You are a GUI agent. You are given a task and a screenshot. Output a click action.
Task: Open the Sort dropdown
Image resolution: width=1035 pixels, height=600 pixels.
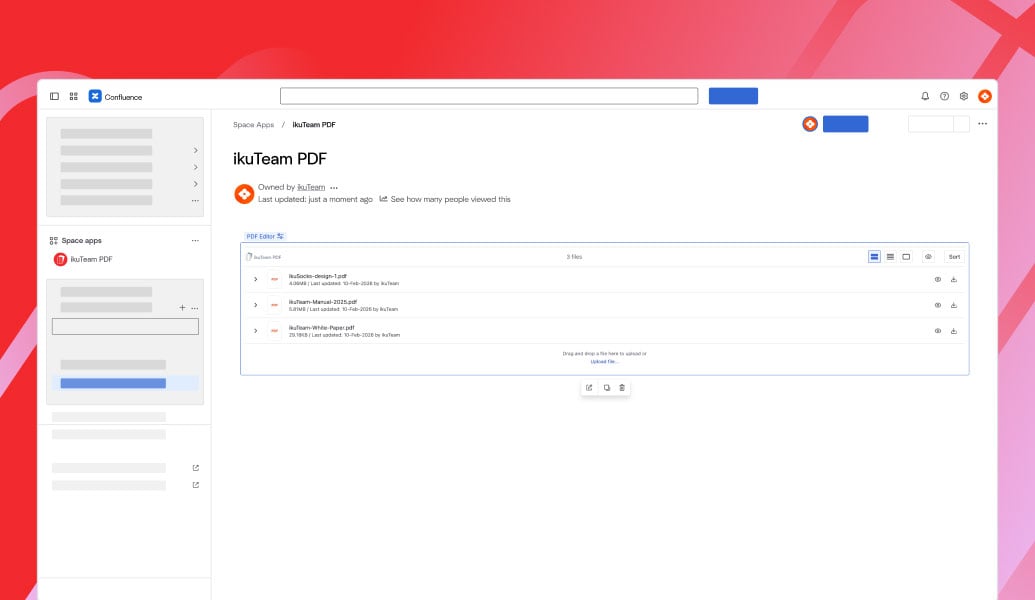coord(954,257)
